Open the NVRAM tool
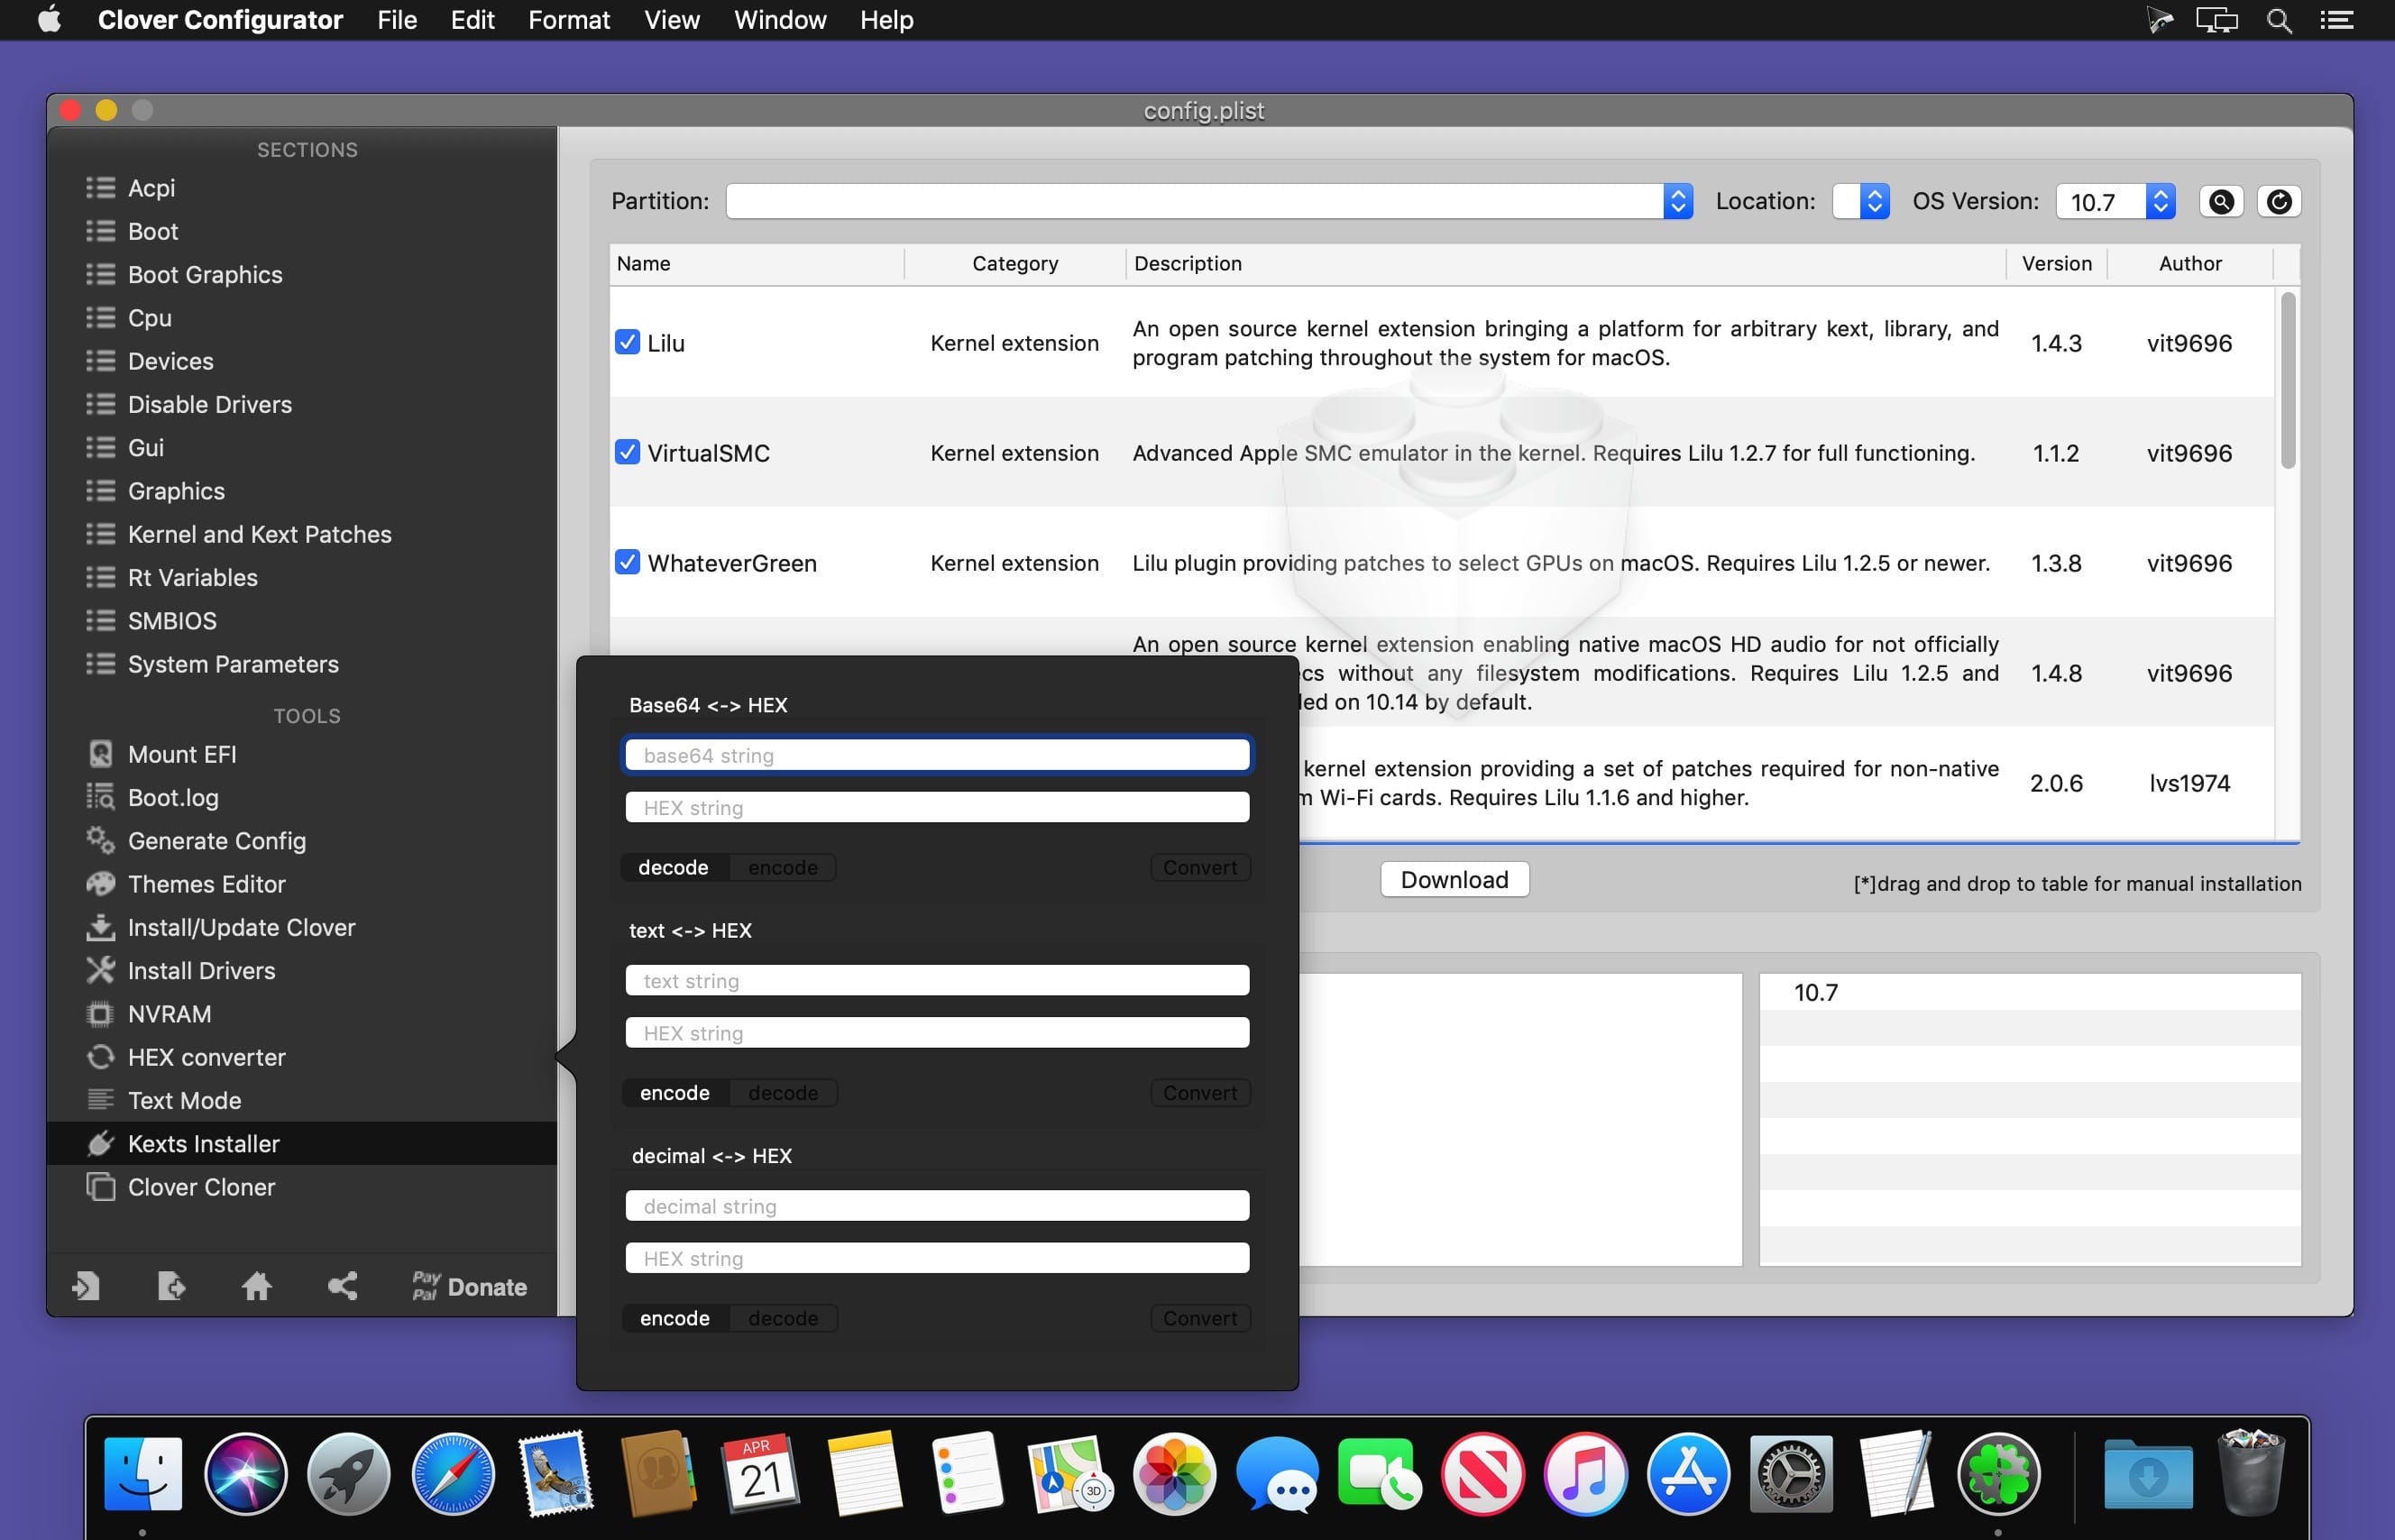The width and height of the screenshot is (2395, 1540). [x=169, y=1014]
